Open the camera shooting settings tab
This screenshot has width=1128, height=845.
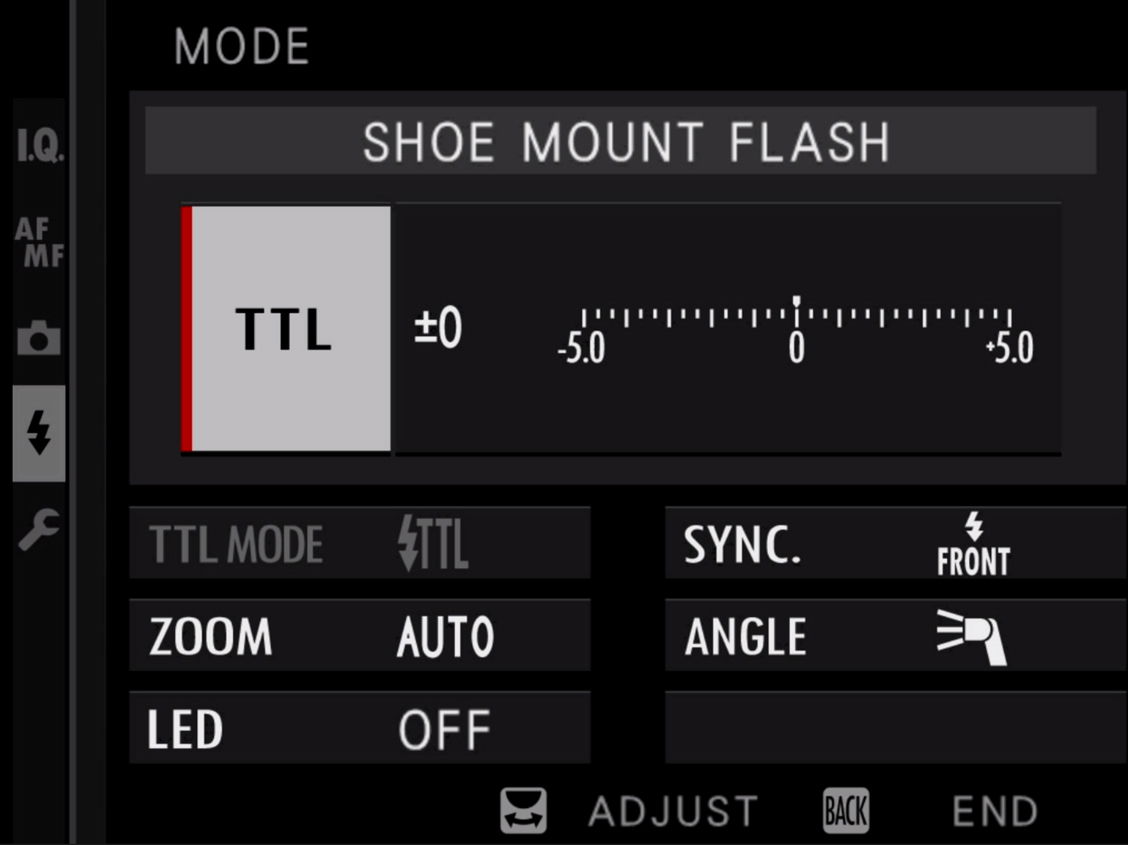click(40, 339)
